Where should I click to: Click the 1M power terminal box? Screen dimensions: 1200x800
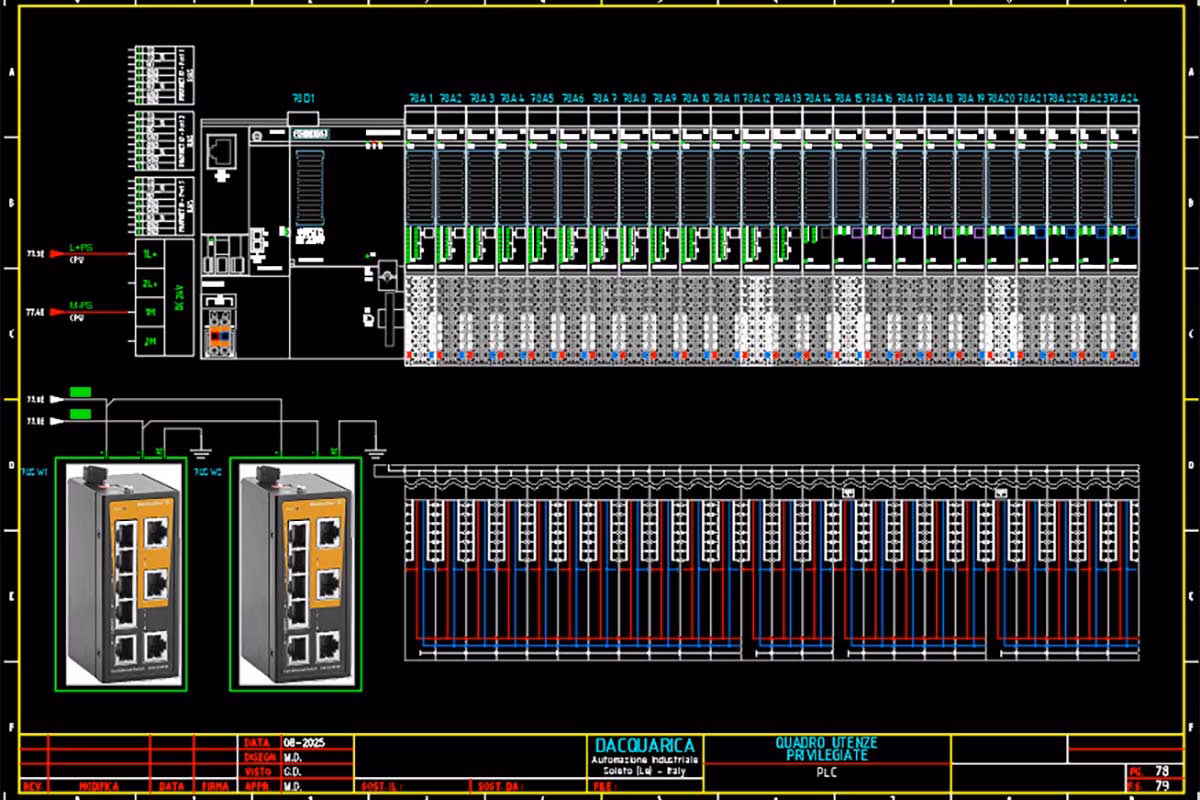(152, 313)
